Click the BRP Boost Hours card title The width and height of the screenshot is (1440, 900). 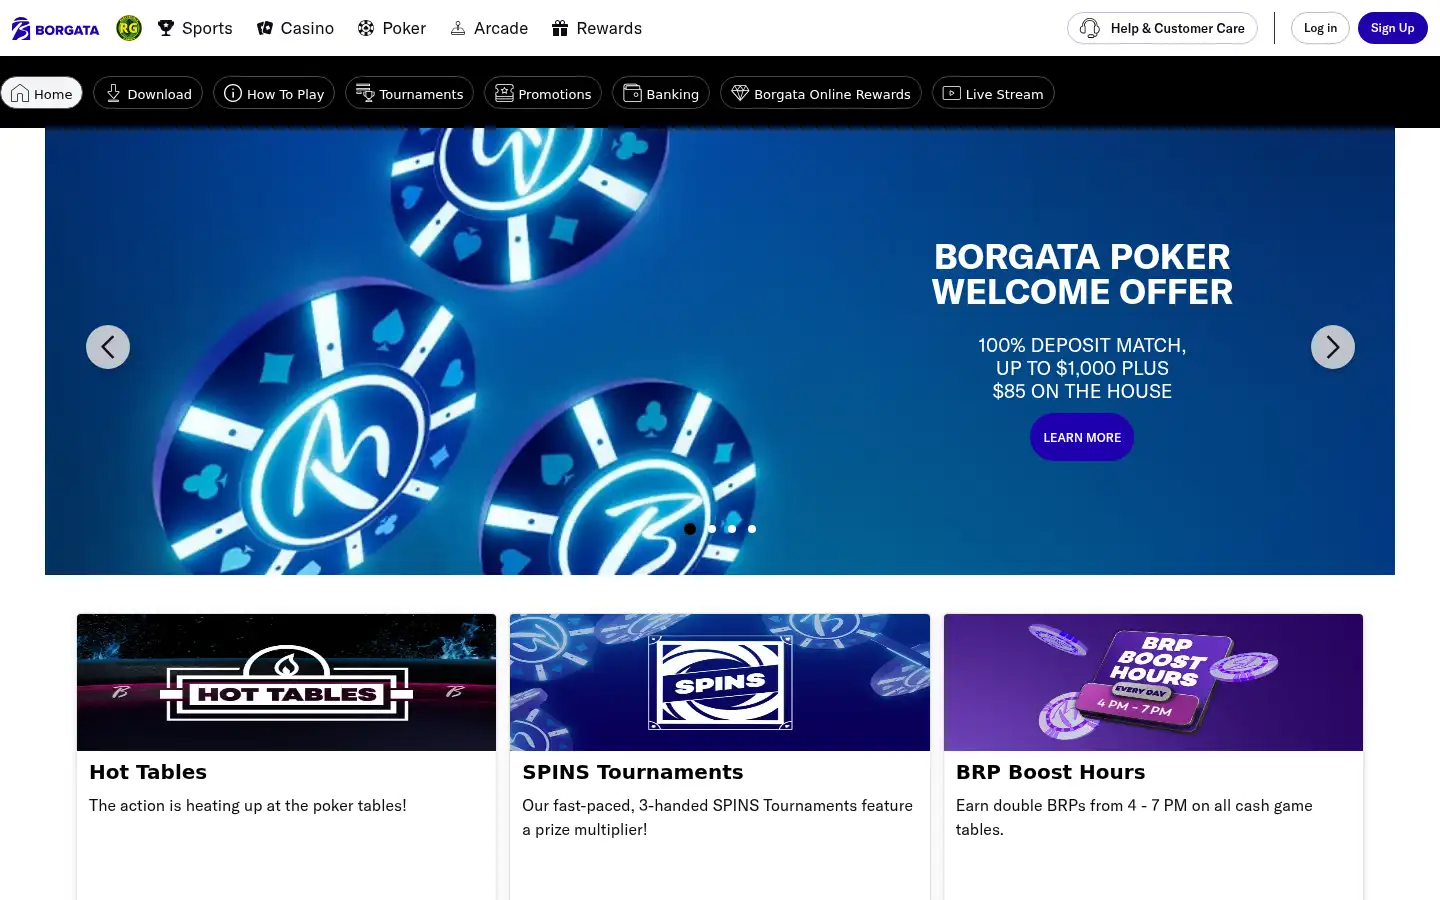1051,772
